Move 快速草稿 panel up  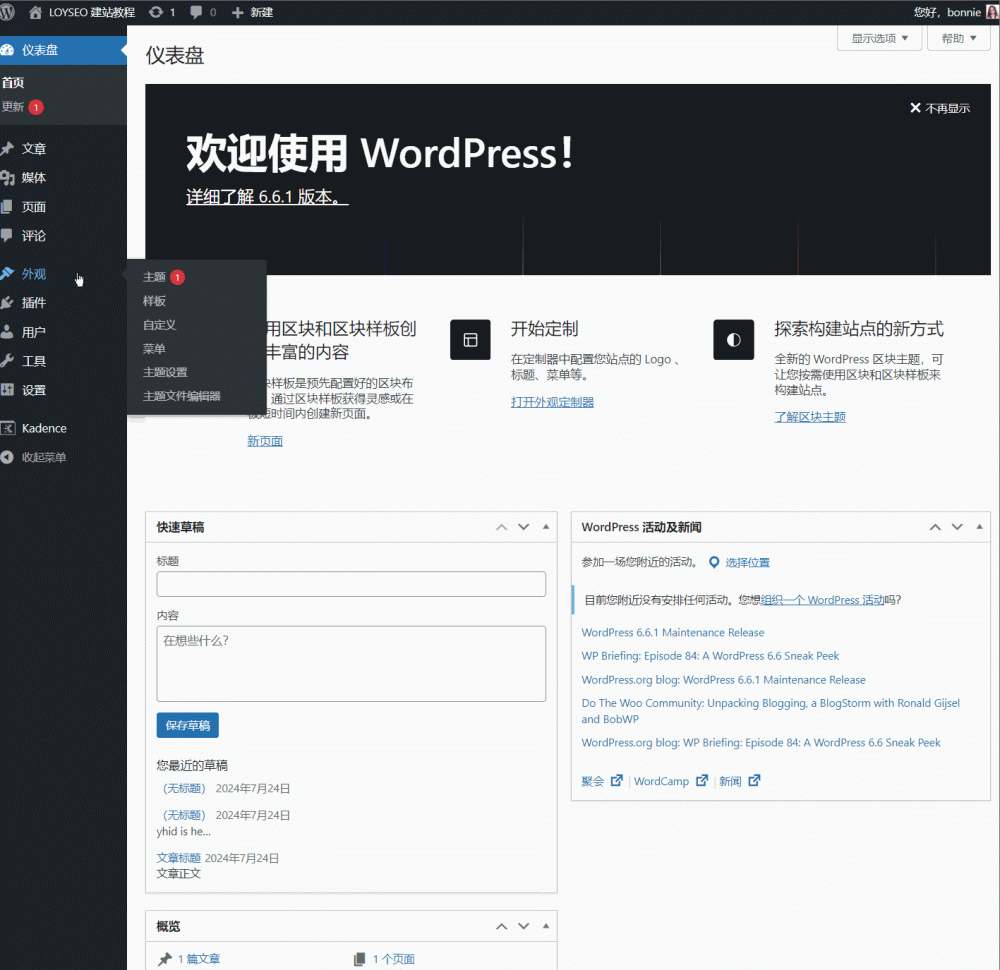point(502,527)
